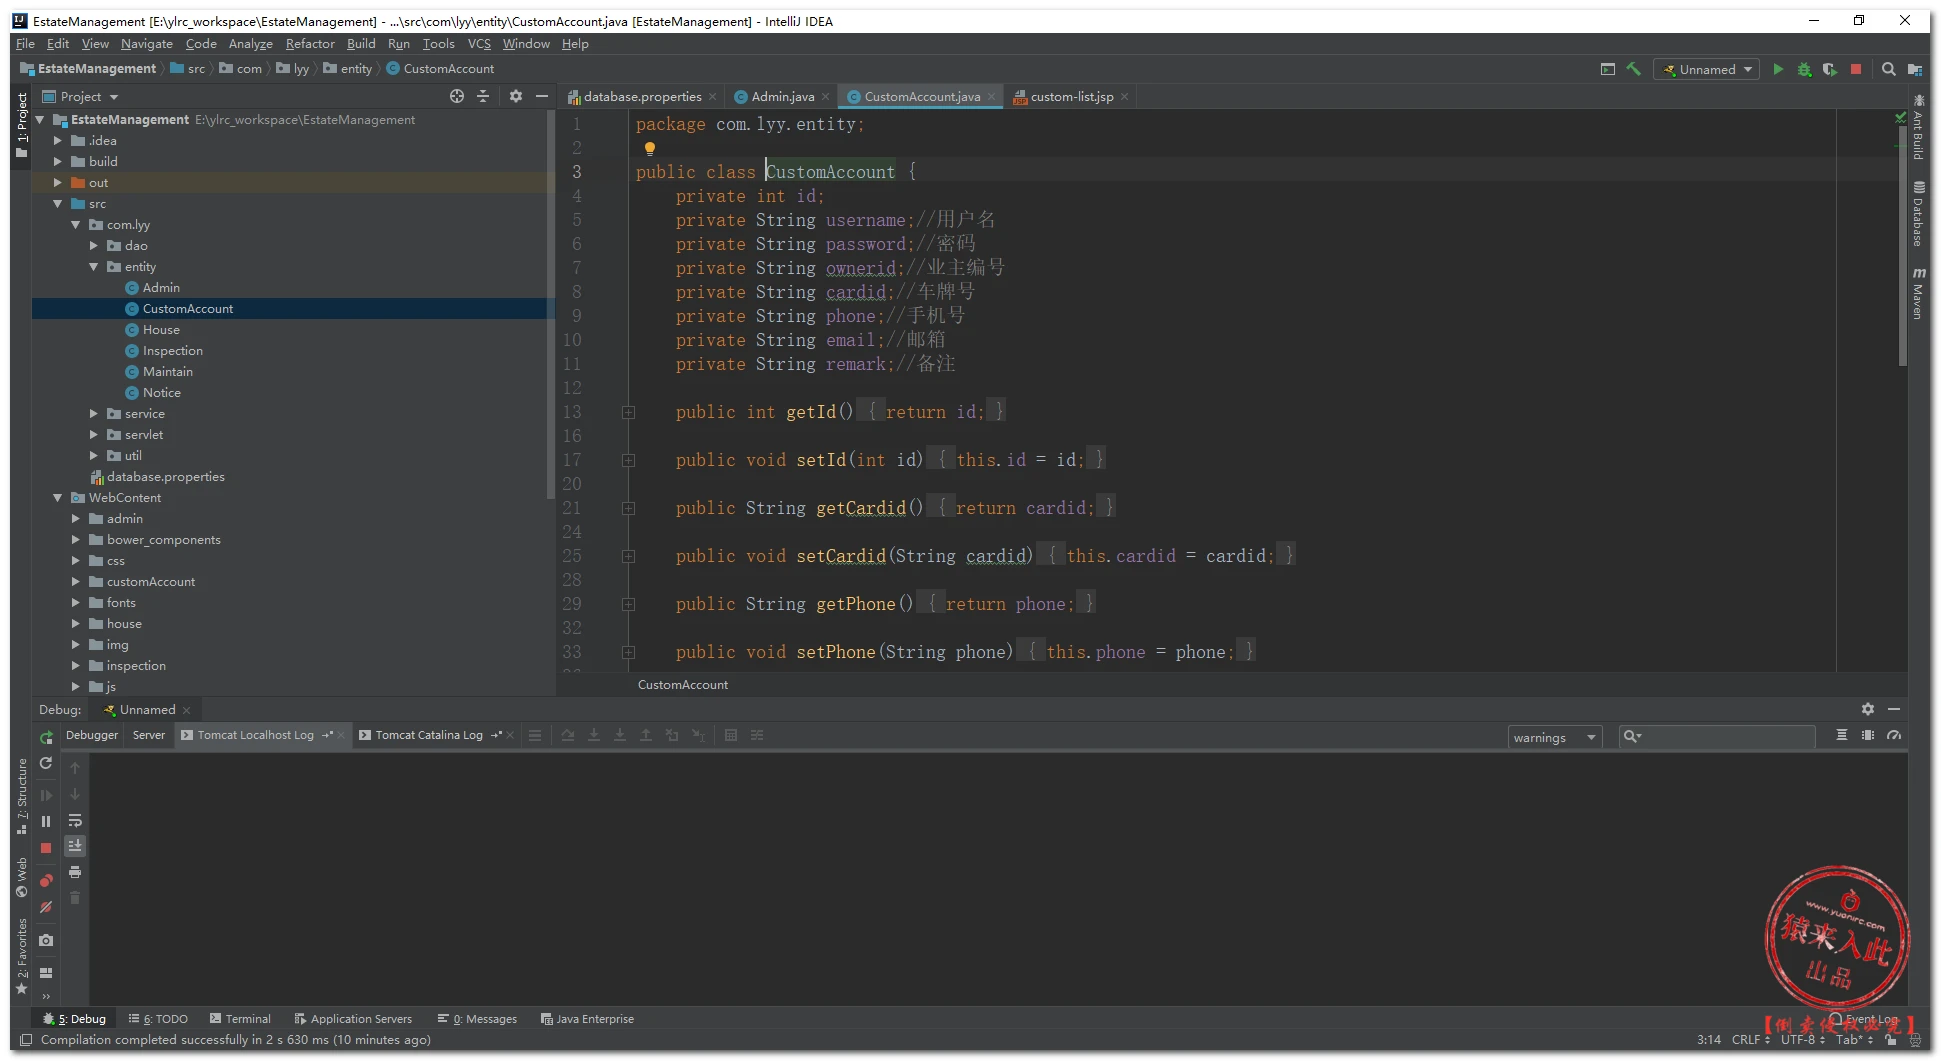
Task: Open the warnings log filter dropdown
Action: coord(1554,737)
